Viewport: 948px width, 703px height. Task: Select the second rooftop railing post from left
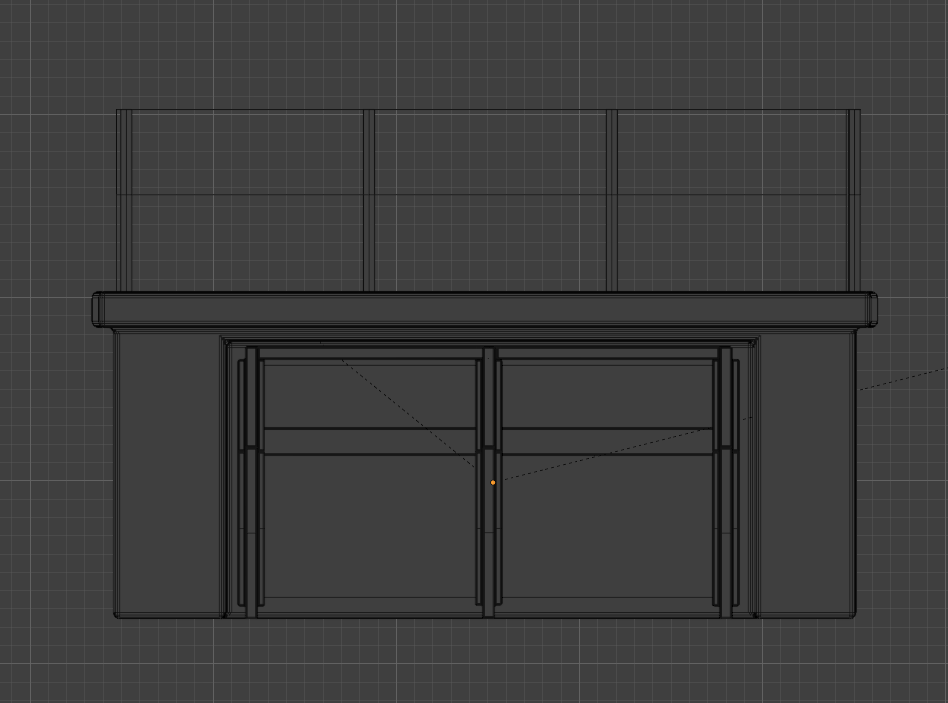(x=369, y=201)
